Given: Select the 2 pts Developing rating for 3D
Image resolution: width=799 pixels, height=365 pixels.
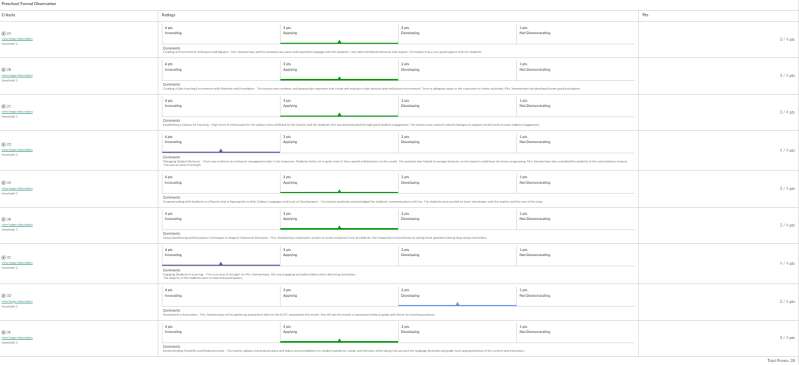Looking at the screenshot, I should [458, 297].
